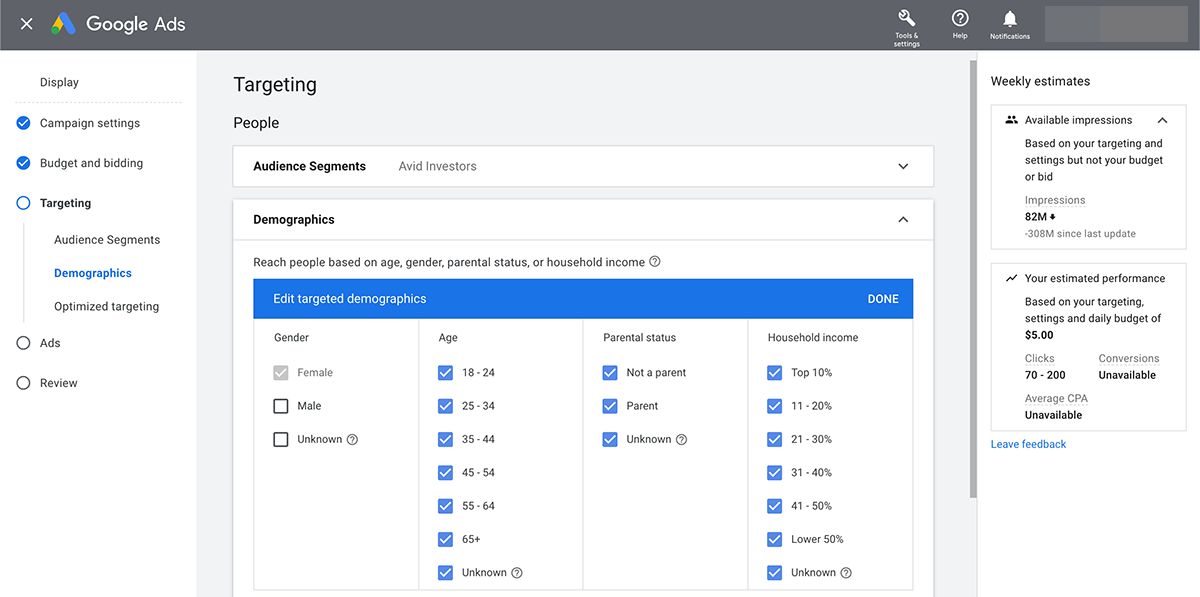
Task: Click the tooltip beside Unknown household income
Action: point(846,572)
